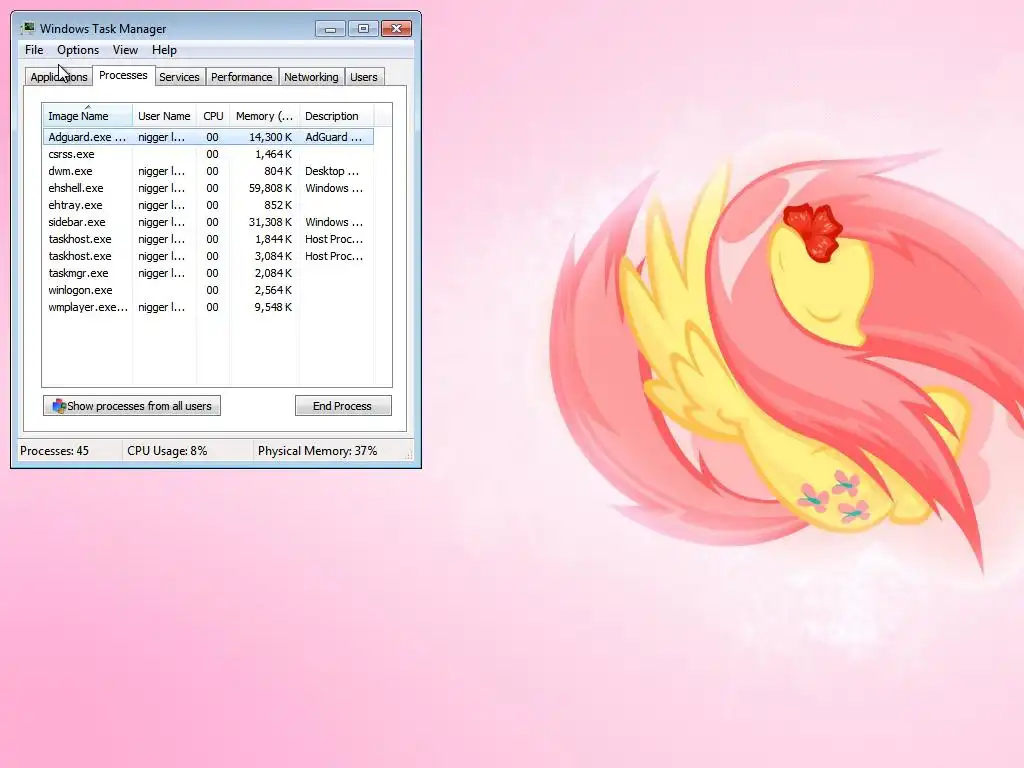Switch to the Services tab

click(x=179, y=76)
